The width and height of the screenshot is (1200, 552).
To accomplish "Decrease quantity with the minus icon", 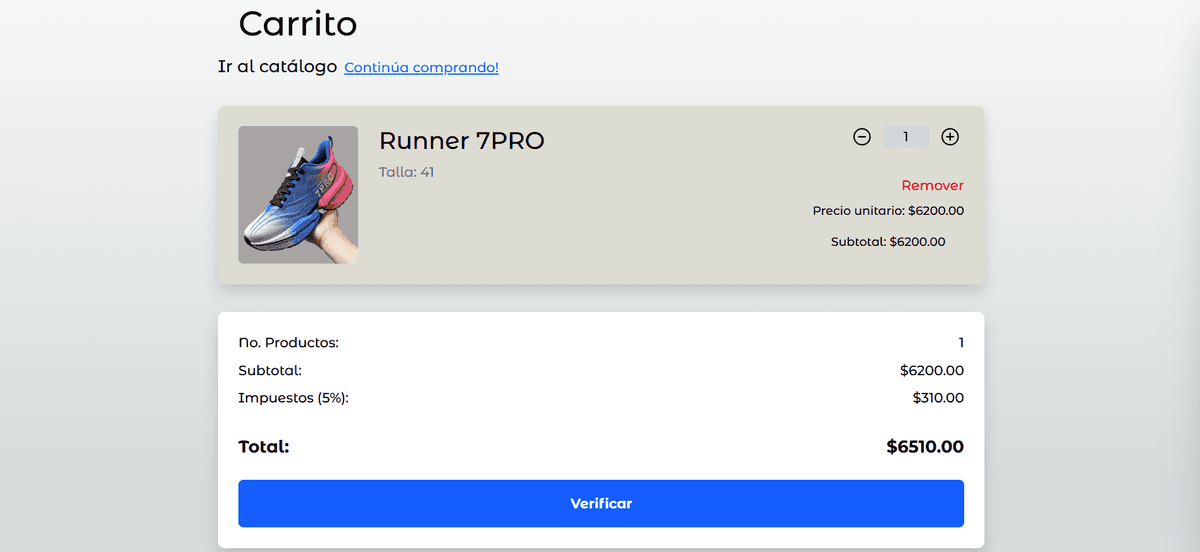I will (x=862, y=137).
